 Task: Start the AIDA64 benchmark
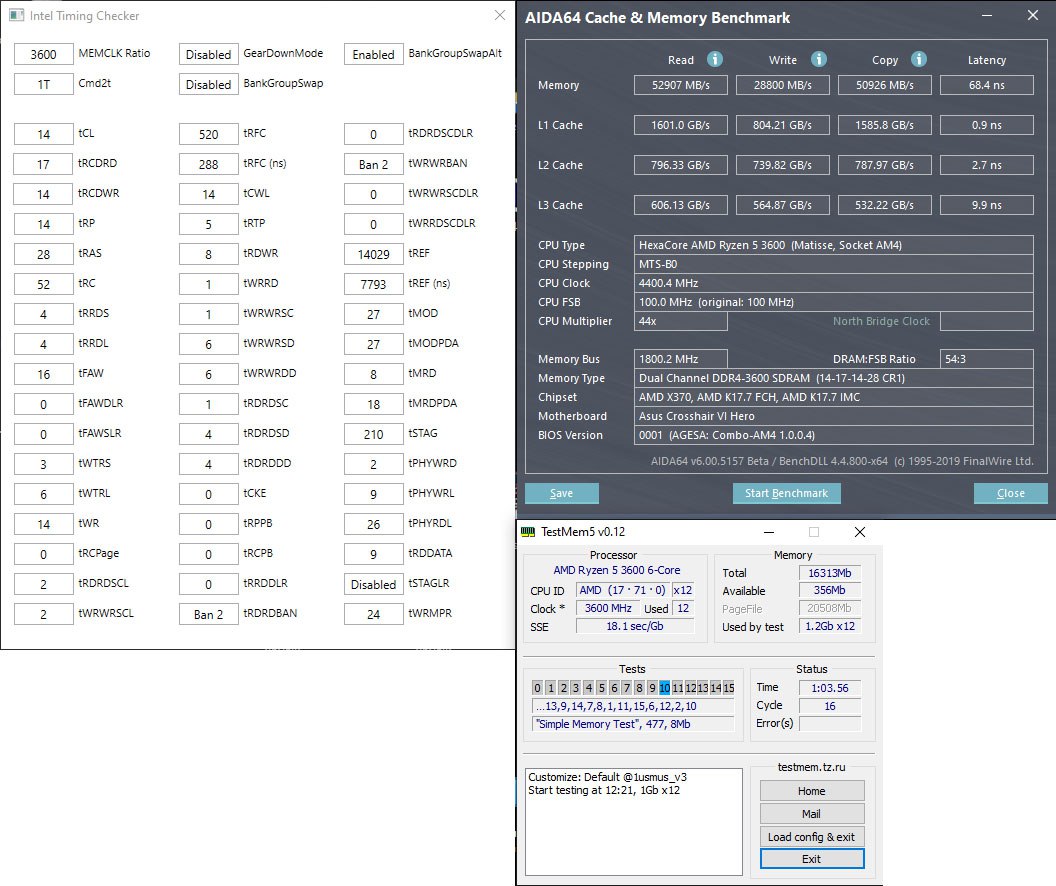tap(787, 493)
